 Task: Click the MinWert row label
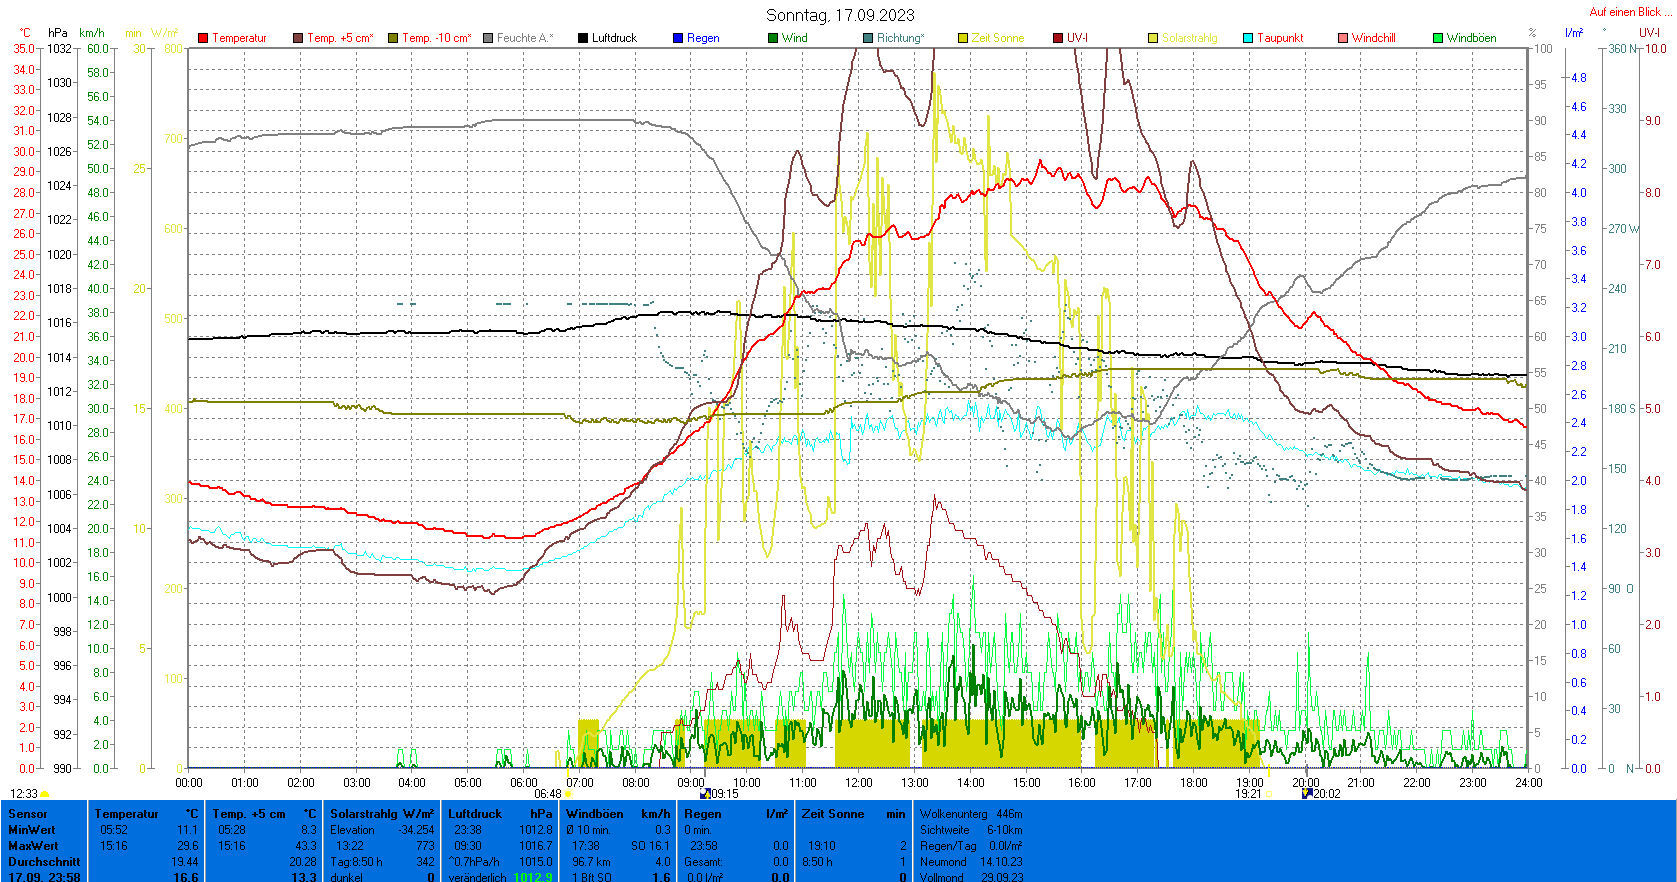point(32,830)
